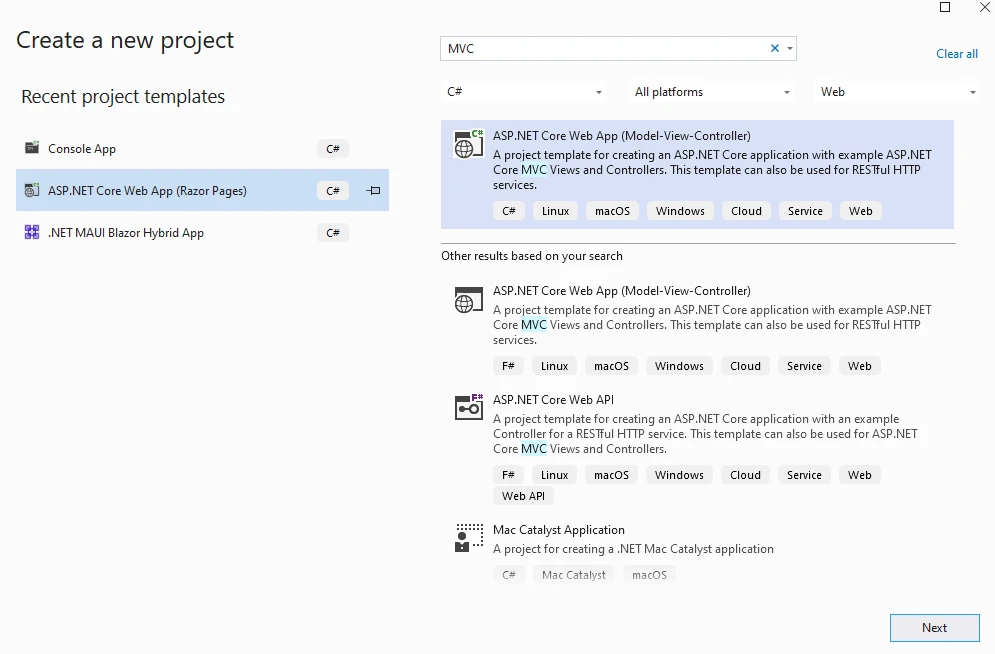Click the ASP.NET Core Web API icon
Image resolution: width=995 pixels, height=654 pixels.
(469, 407)
